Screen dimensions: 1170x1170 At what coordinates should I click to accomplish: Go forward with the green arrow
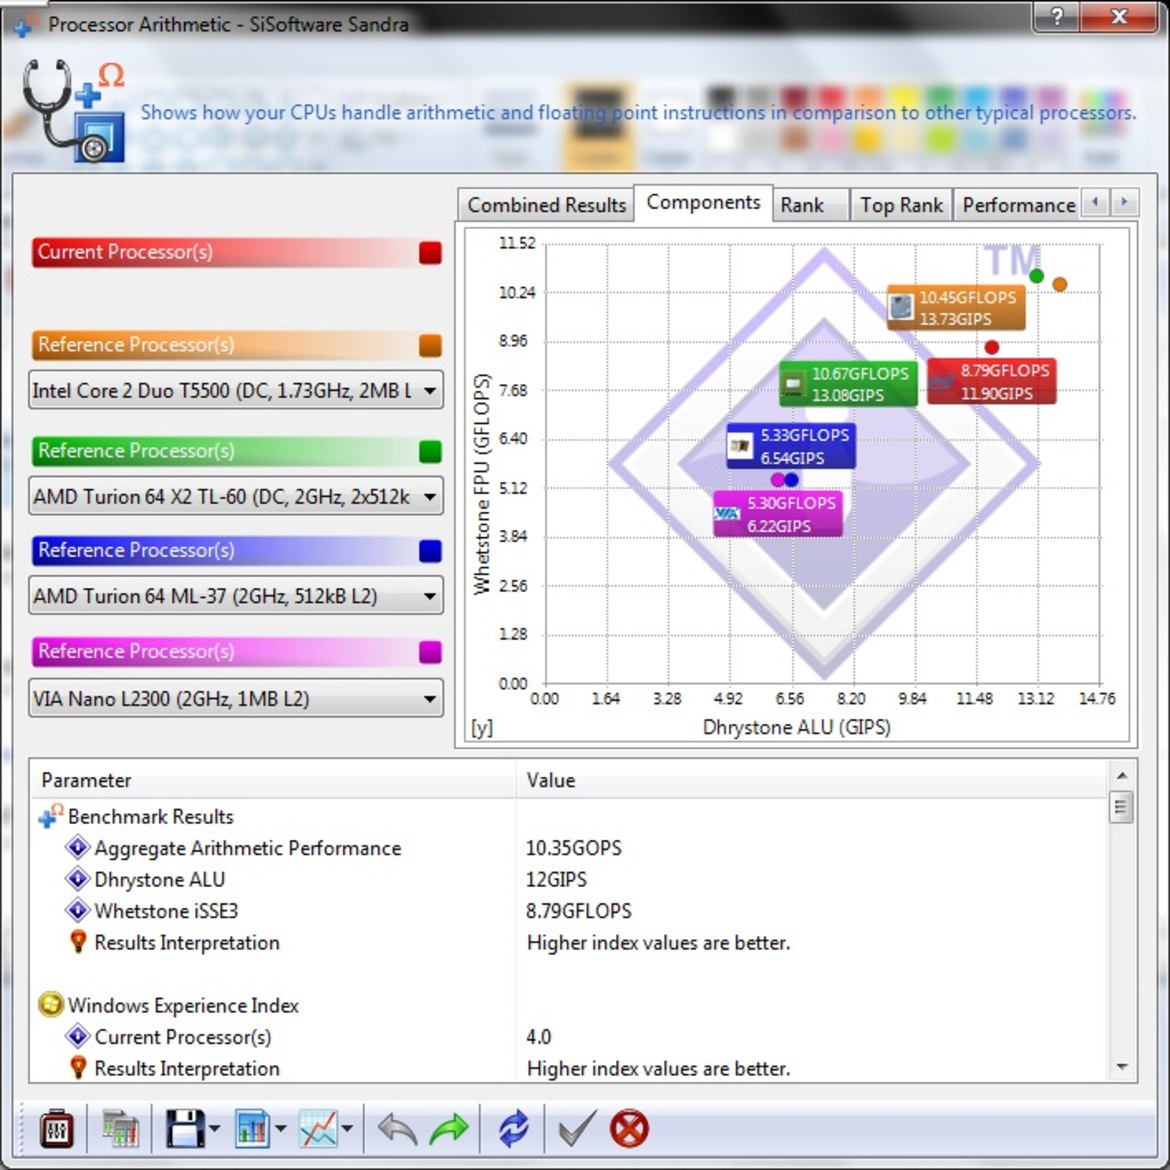449,1128
